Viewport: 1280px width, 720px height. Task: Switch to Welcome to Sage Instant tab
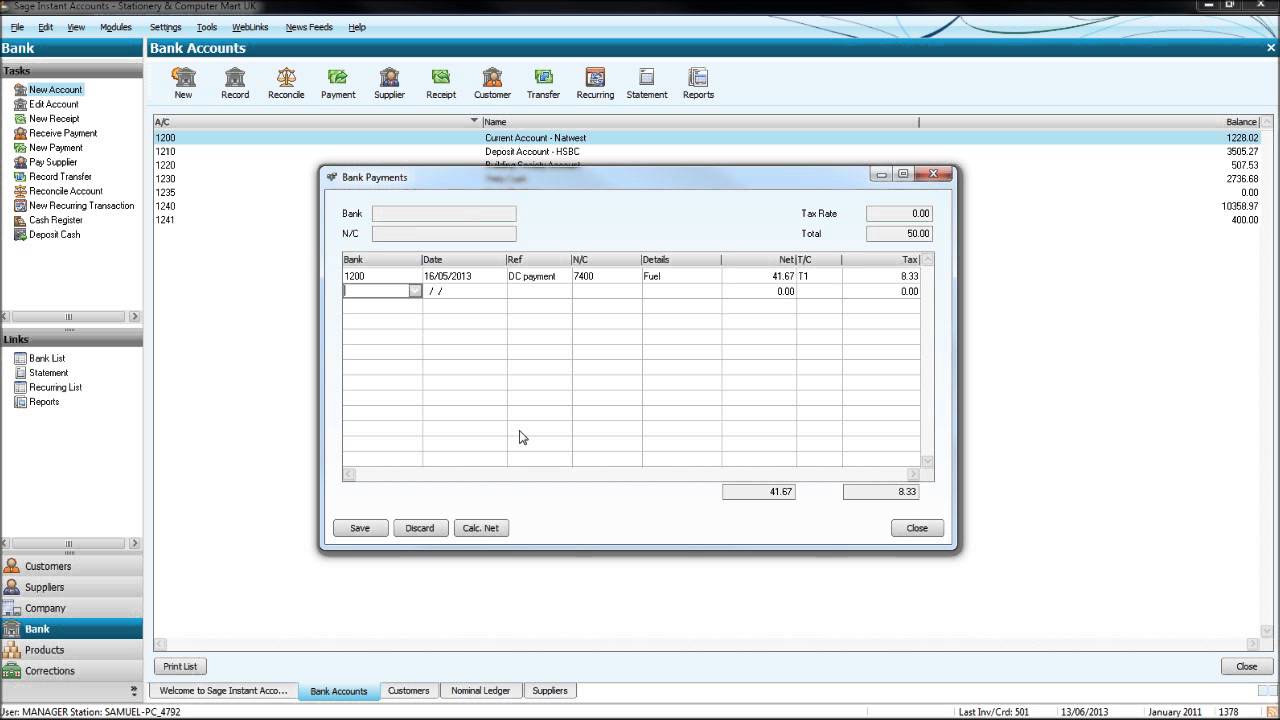coord(223,691)
